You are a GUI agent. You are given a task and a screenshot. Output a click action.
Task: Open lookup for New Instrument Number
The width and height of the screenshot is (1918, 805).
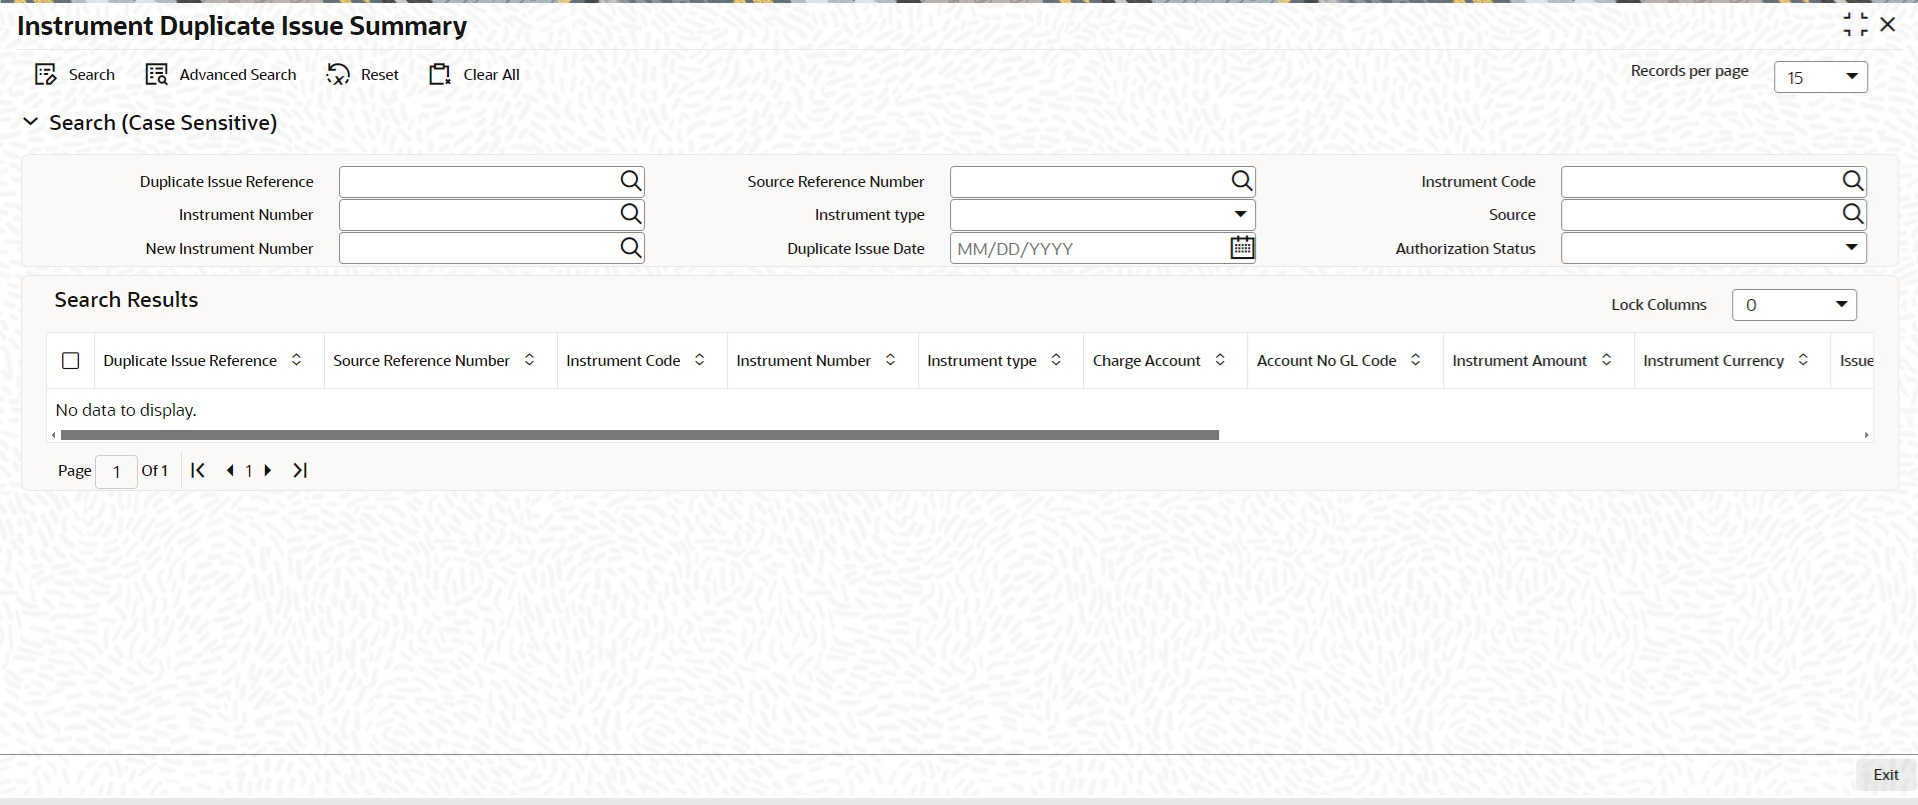click(x=631, y=248)
